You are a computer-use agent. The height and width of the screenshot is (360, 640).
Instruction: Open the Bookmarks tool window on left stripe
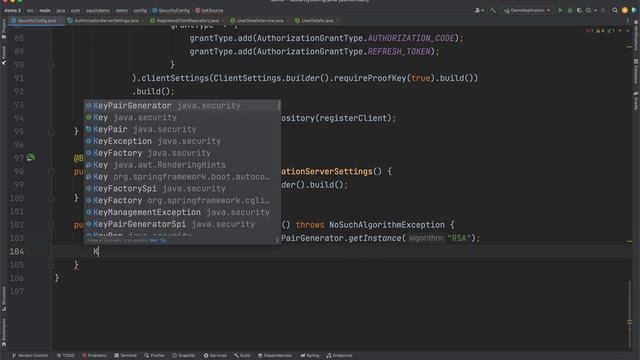coord(4,333)
